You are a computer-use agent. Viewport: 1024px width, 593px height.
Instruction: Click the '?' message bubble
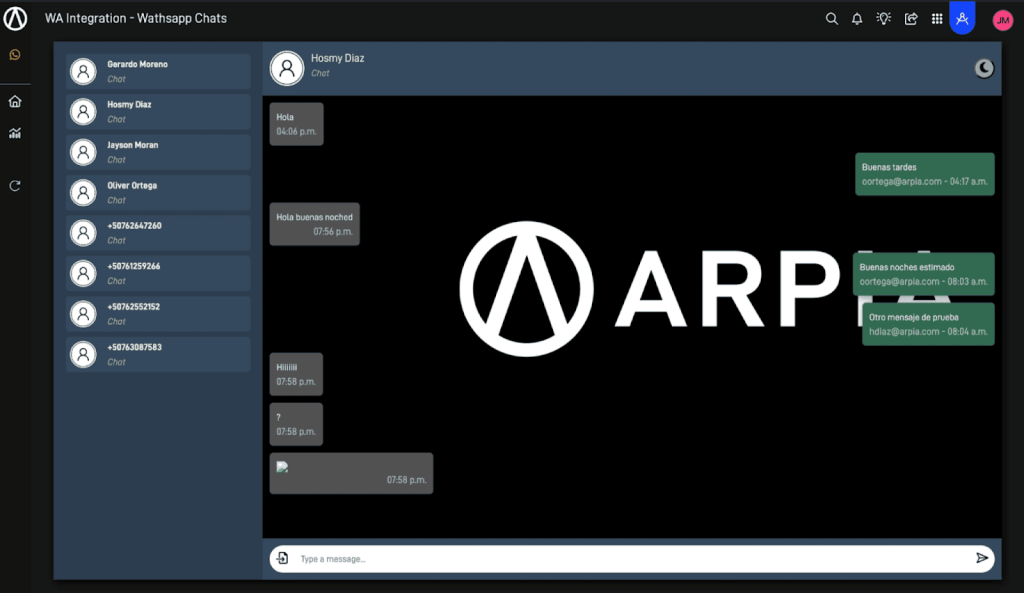coord(296,425)
